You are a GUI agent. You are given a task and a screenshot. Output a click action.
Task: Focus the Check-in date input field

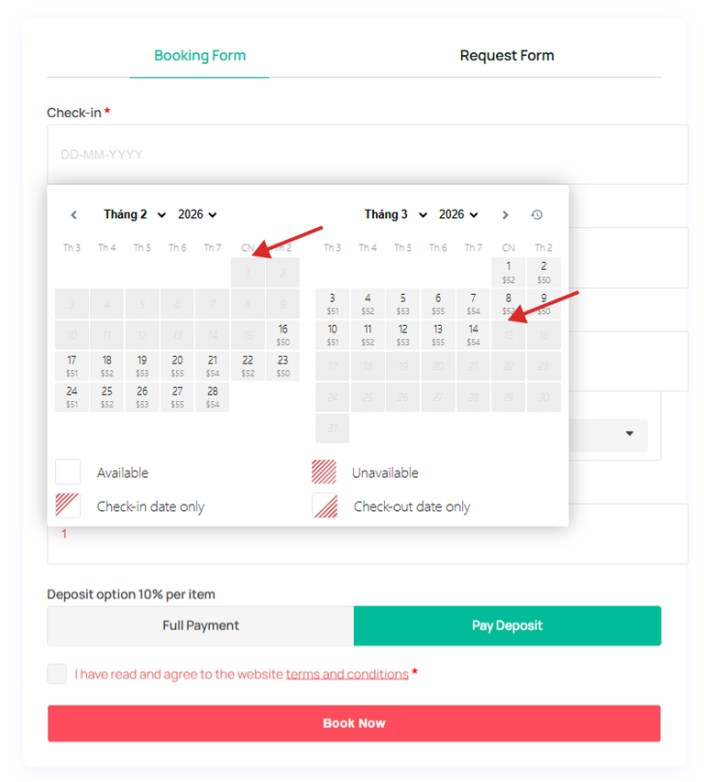pos(367,155)
